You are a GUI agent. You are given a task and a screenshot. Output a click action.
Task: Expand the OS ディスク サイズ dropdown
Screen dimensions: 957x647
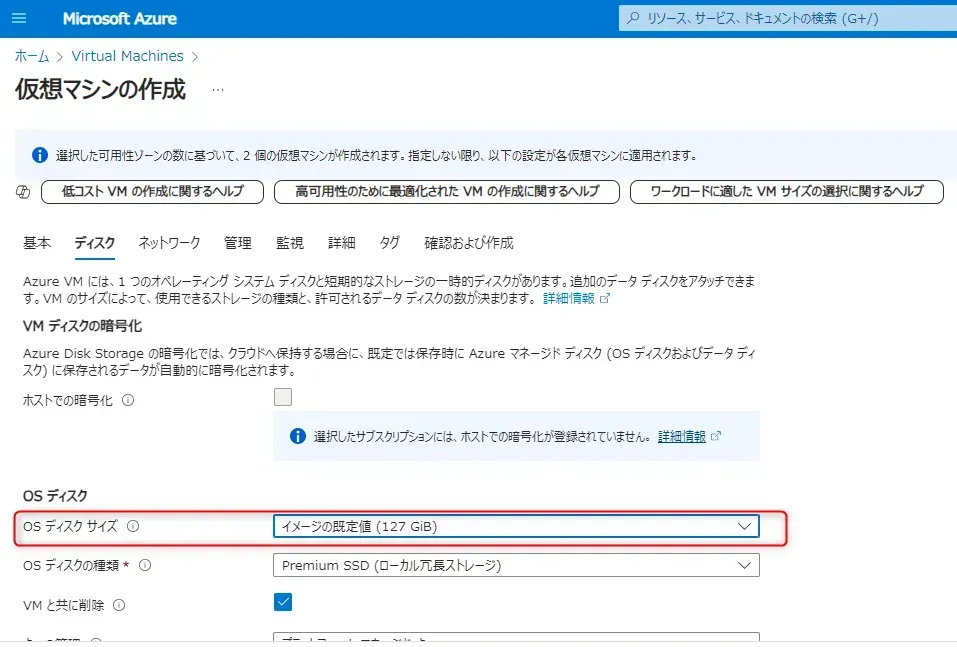[516, 526]
